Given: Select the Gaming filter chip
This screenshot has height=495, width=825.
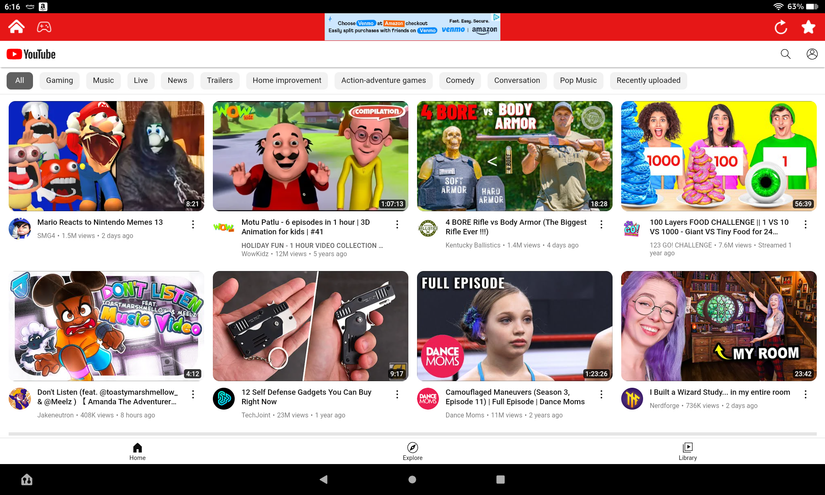Looking at the screenshot, I should pyautogui.click(x=59, y=80).
